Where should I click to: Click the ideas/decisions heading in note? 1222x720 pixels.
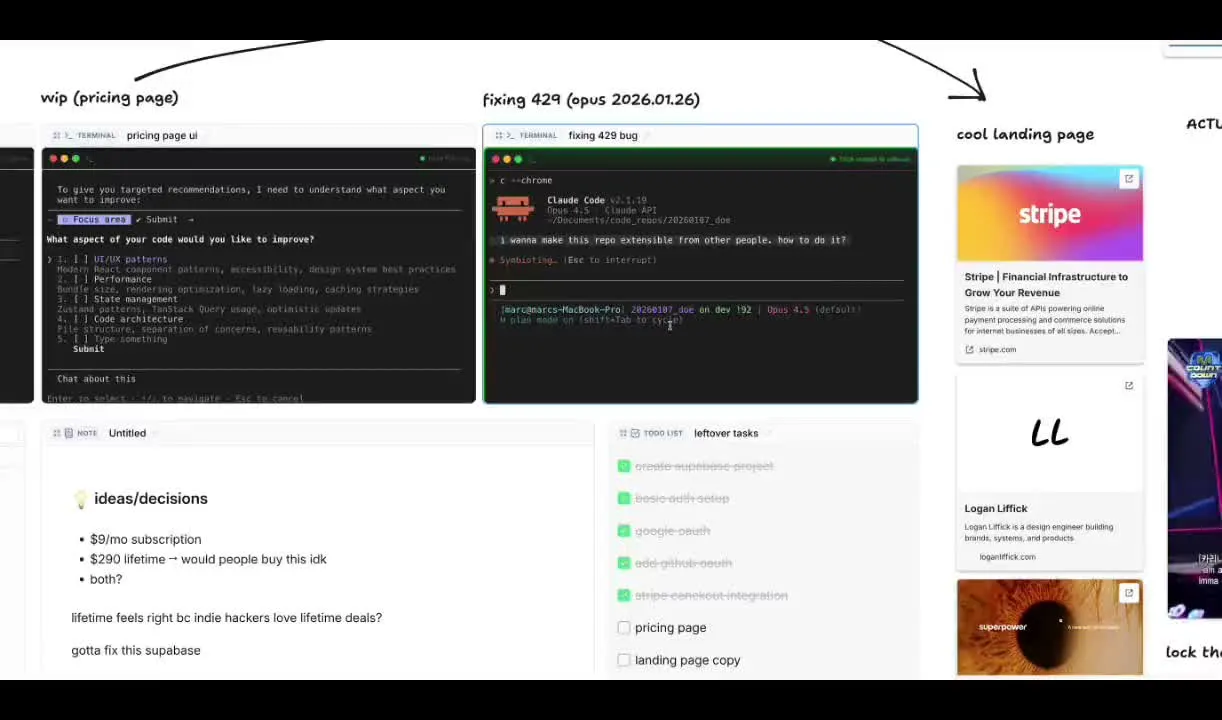[150, 499]
